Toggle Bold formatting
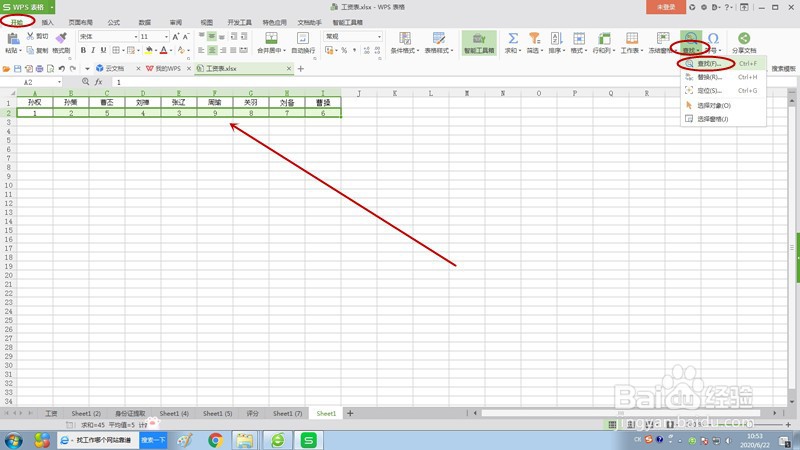 [83, 50]
